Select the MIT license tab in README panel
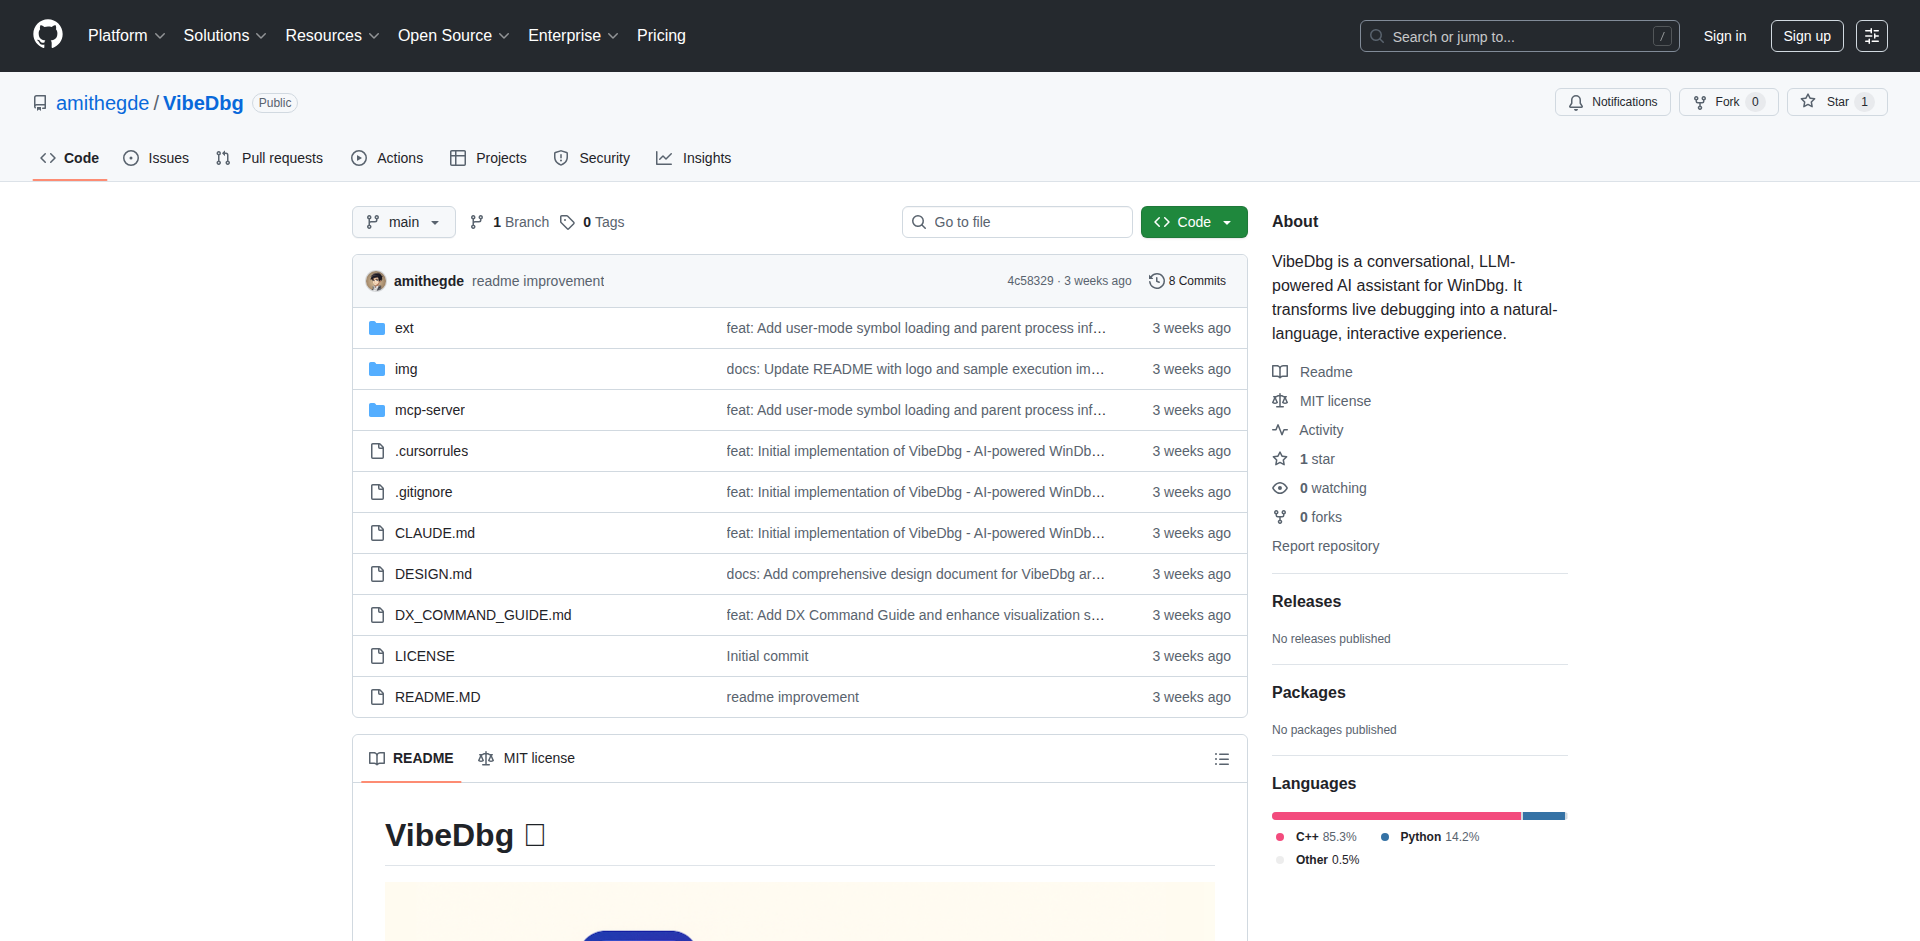 (x=527, y=758)
